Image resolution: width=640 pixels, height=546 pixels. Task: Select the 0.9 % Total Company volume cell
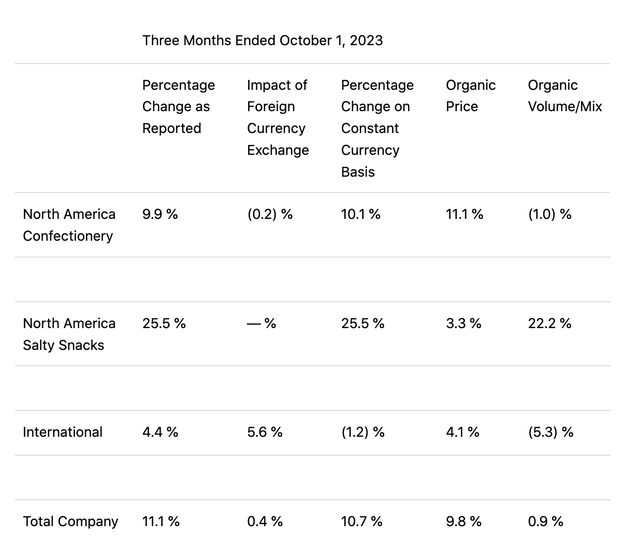click(546, 521)
